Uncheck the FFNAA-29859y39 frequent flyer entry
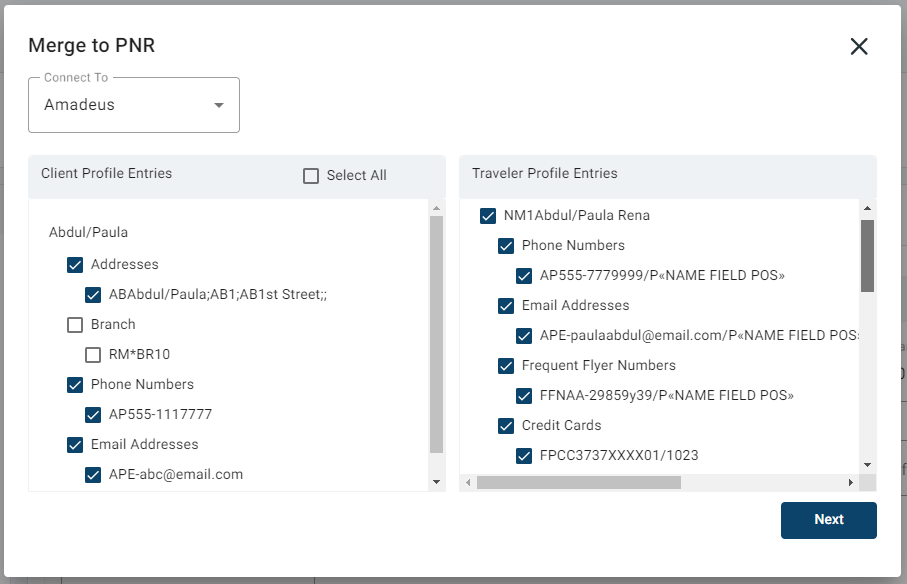Image resolution: width=907 pixels, height=584 pixels. click(x=524, y=395)
